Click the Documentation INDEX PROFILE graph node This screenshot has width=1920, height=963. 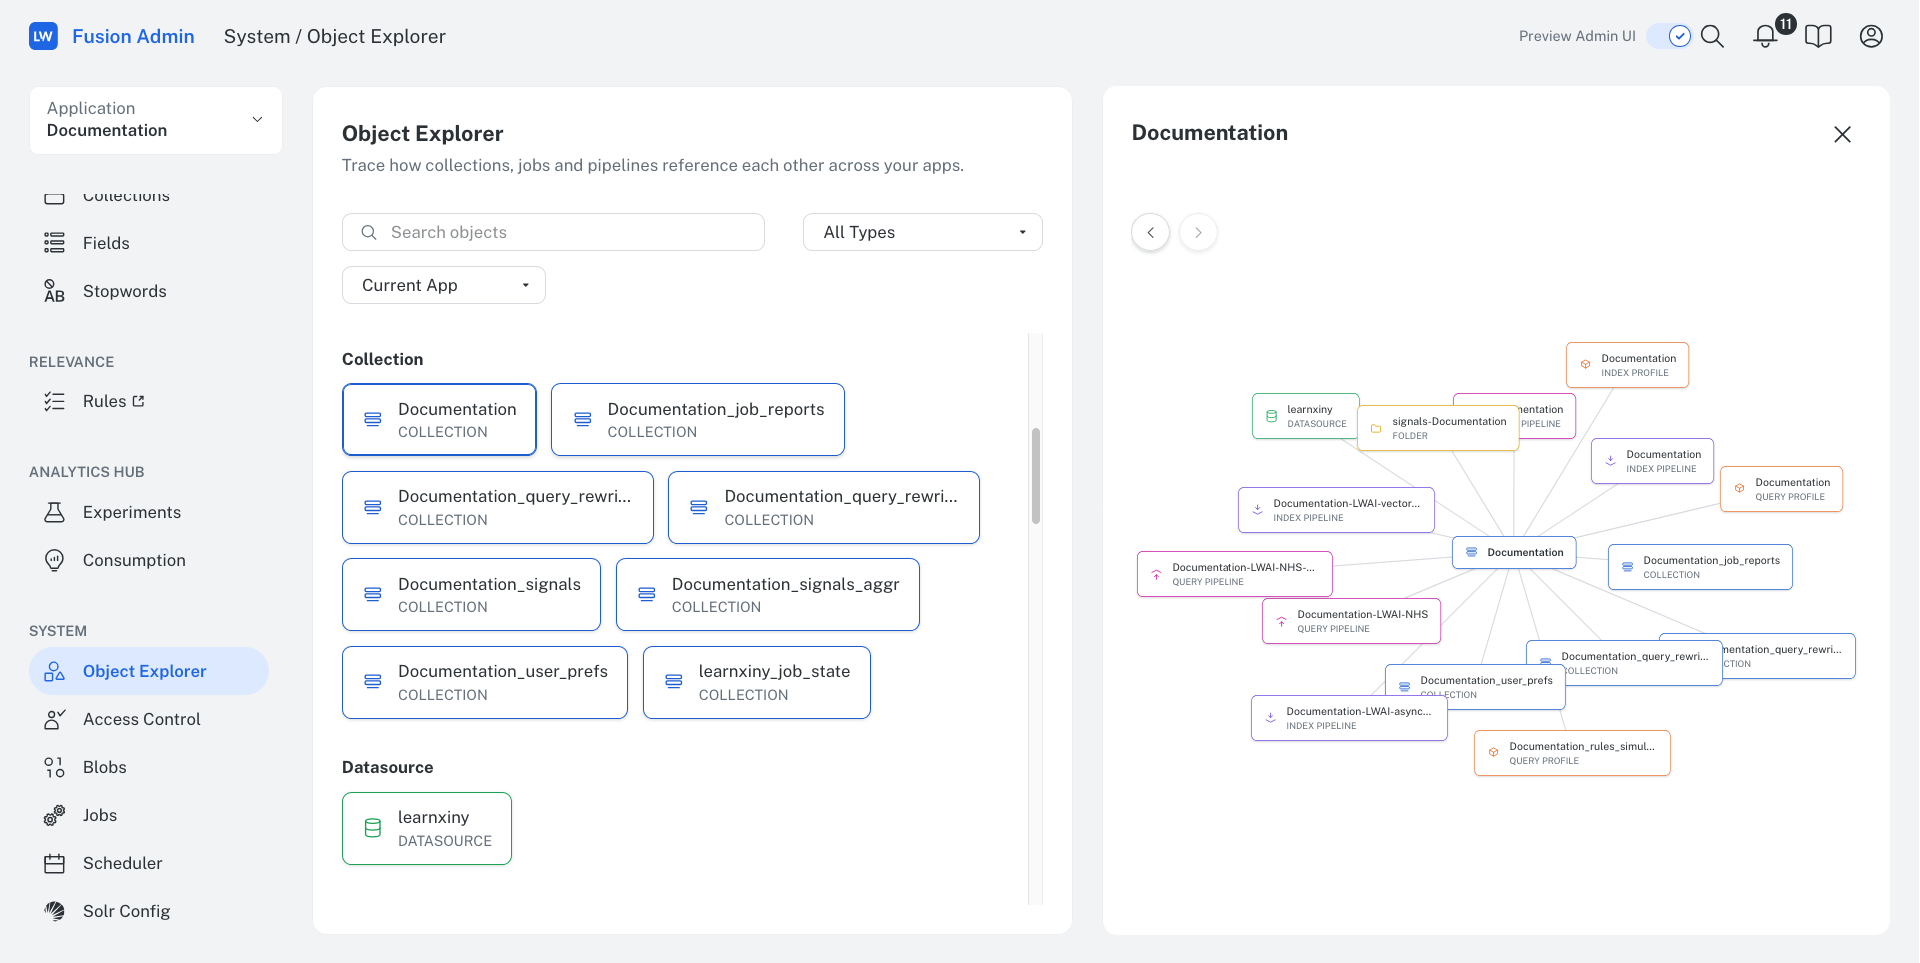(x=1627, y=365)
